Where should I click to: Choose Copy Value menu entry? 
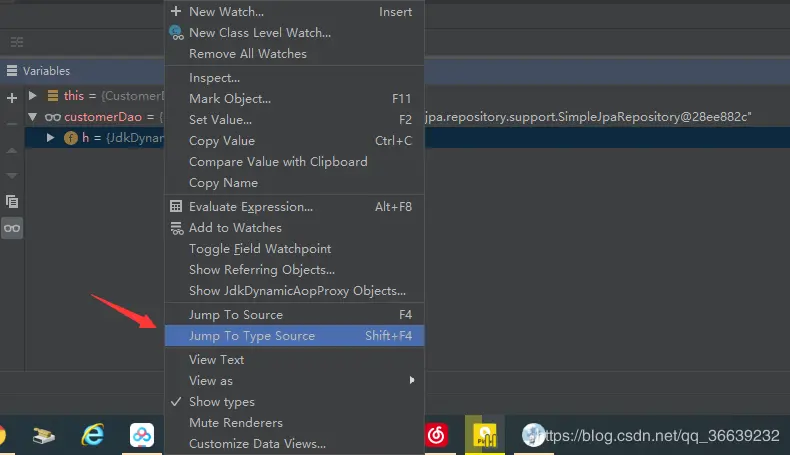294,141
